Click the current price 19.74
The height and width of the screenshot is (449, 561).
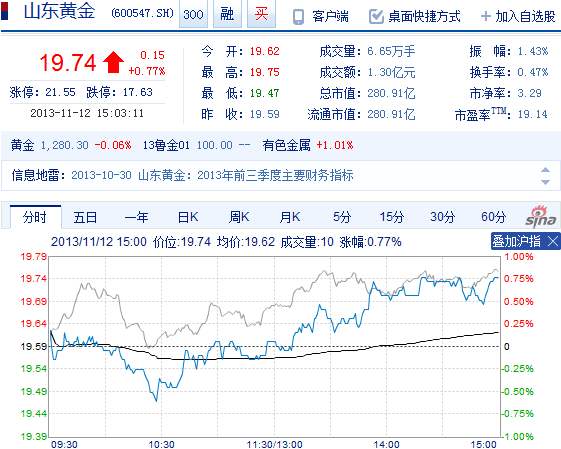pos(68,63)
